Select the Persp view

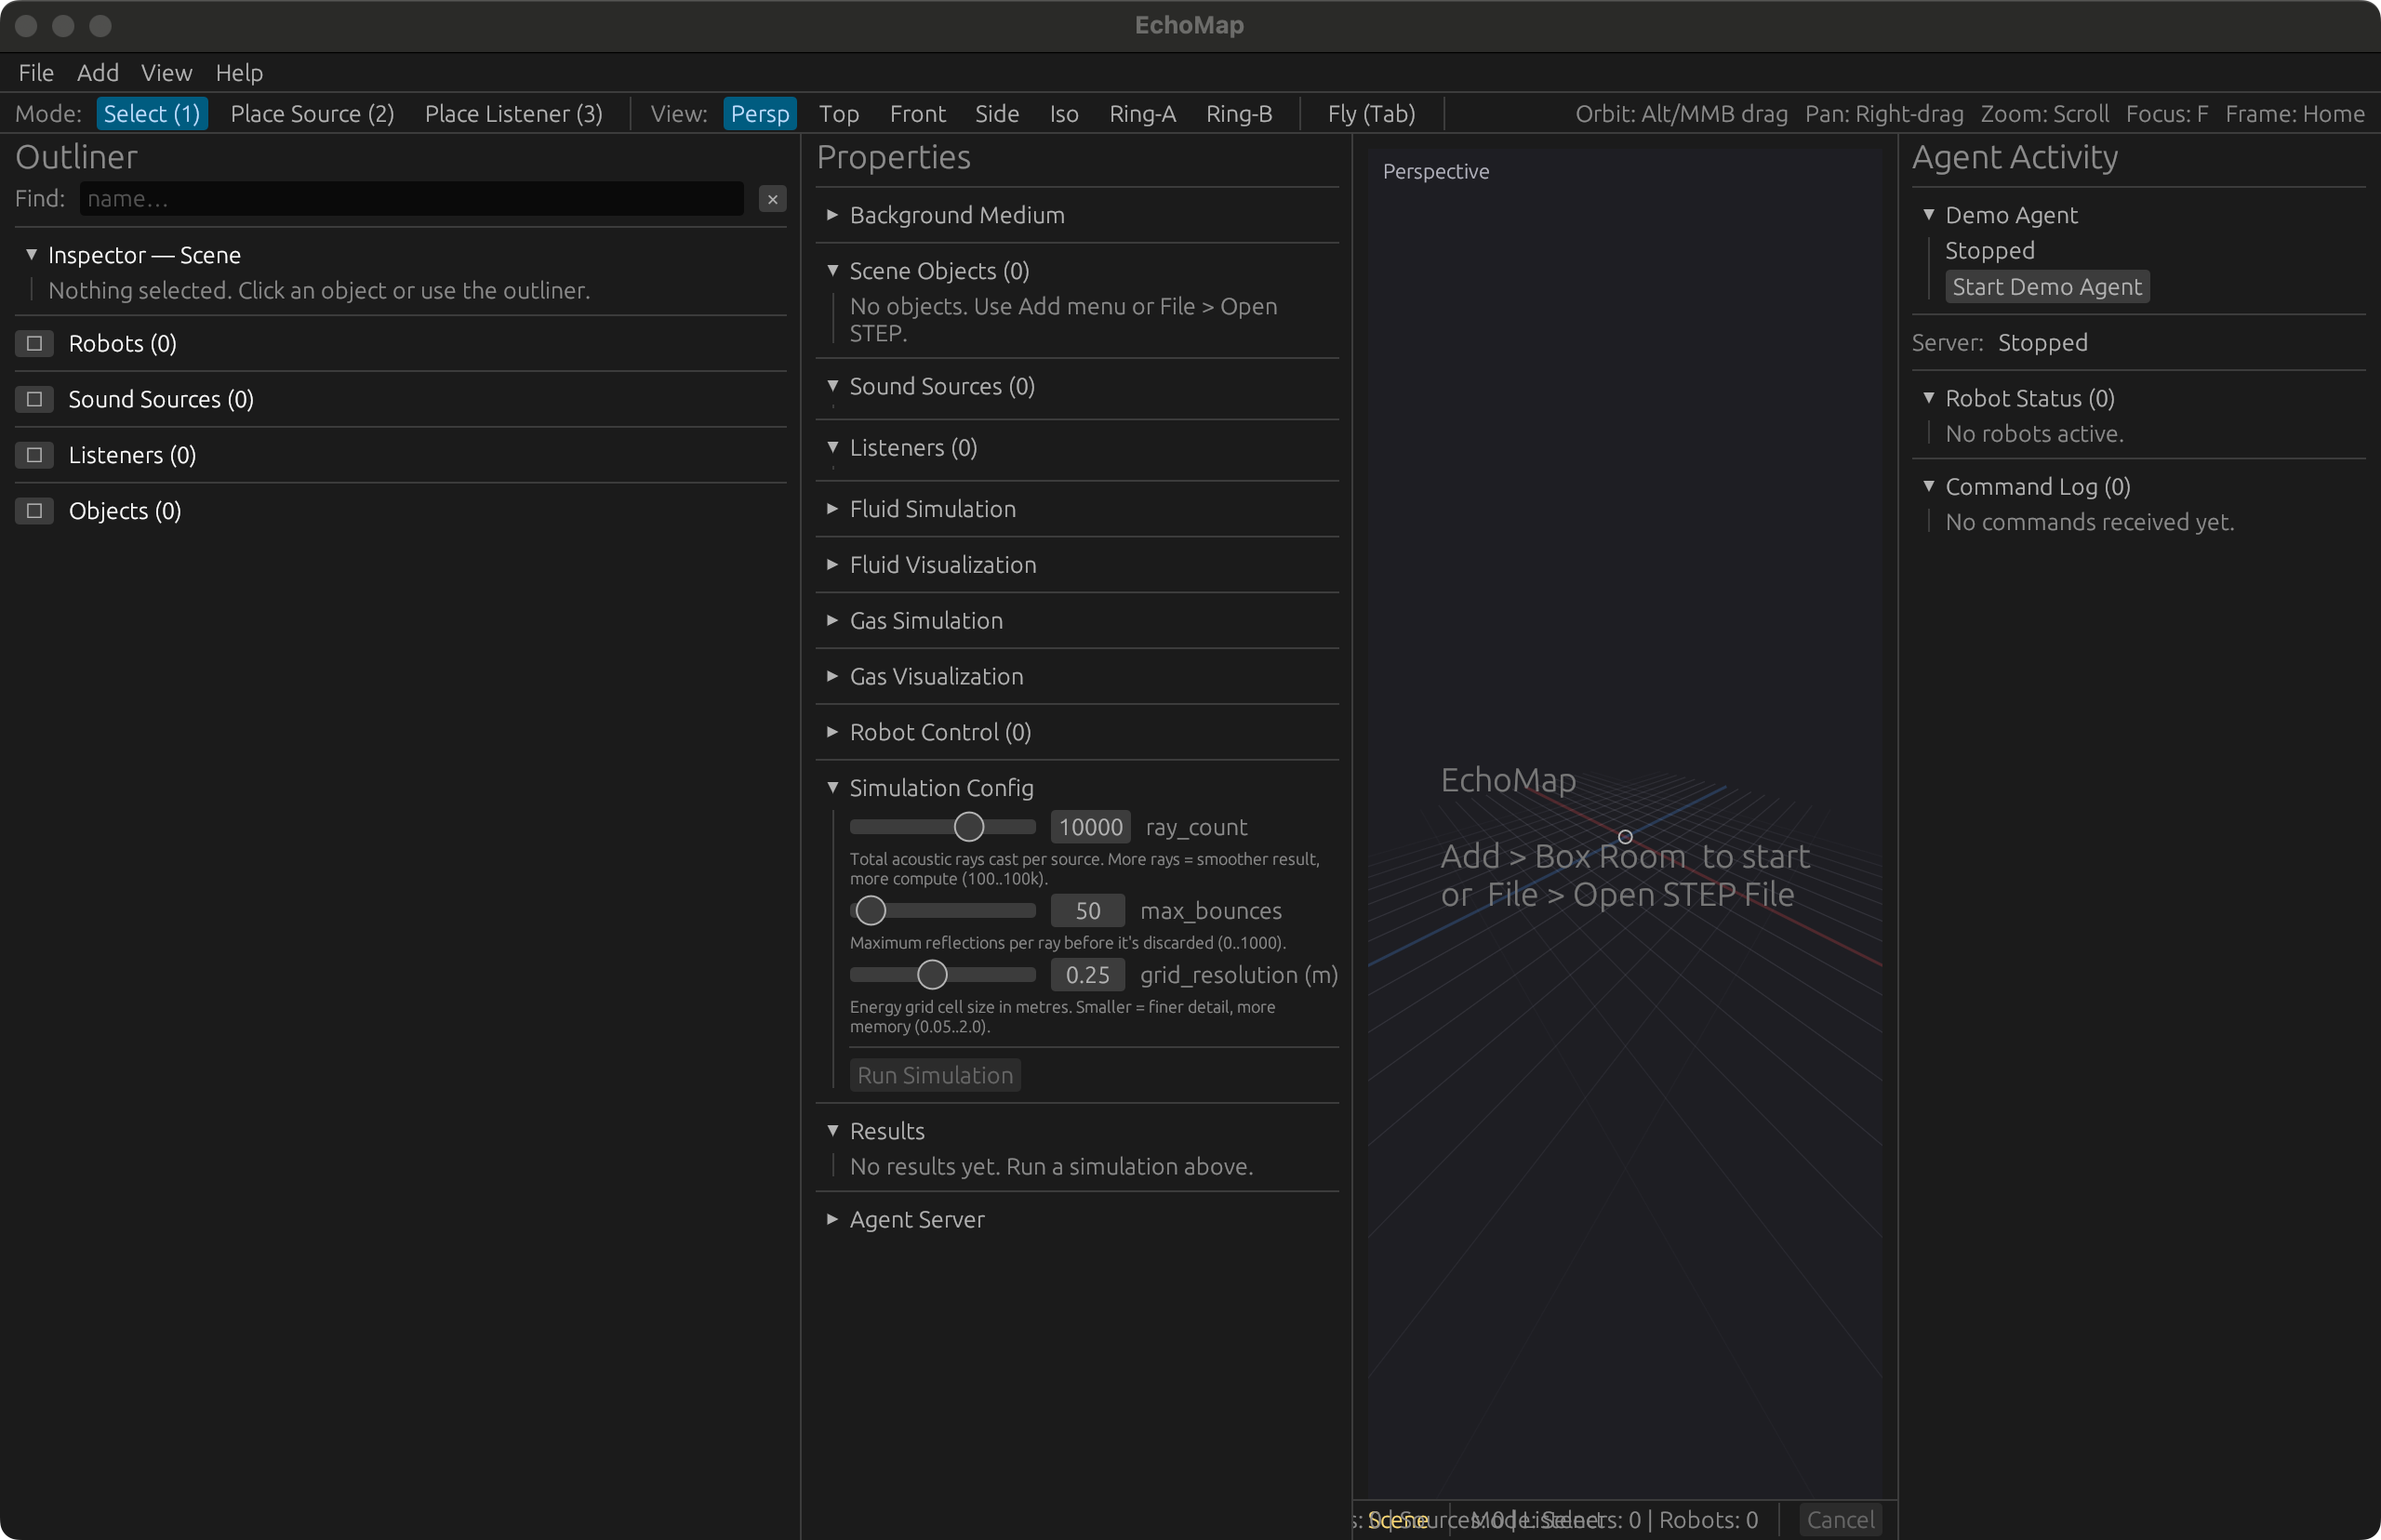click(760, 113)
